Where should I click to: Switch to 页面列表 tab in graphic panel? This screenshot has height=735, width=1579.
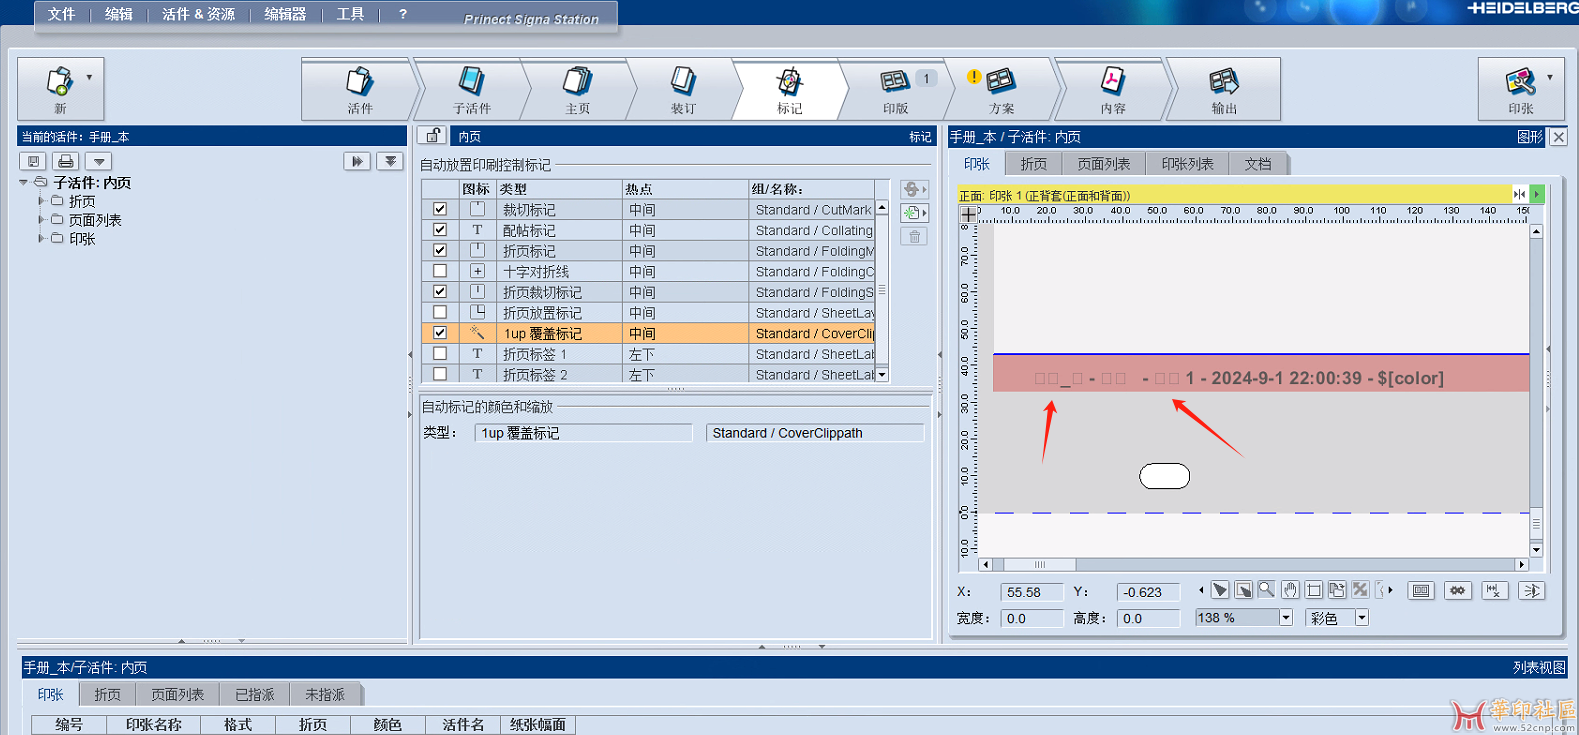1104,164
